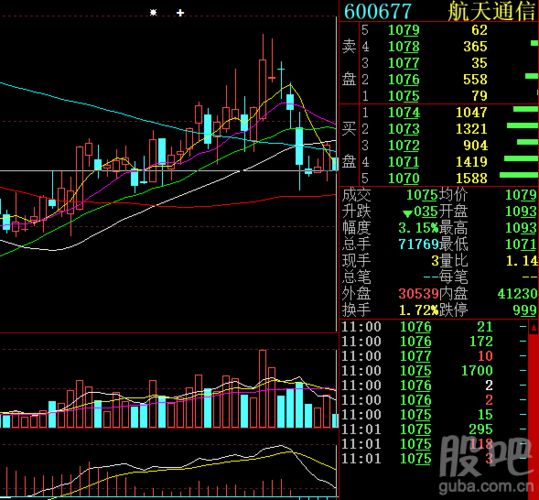The width and height of the screenshot is (539, 500).
Task: Click sell-2 volume 558
Action: coord(475,79)
